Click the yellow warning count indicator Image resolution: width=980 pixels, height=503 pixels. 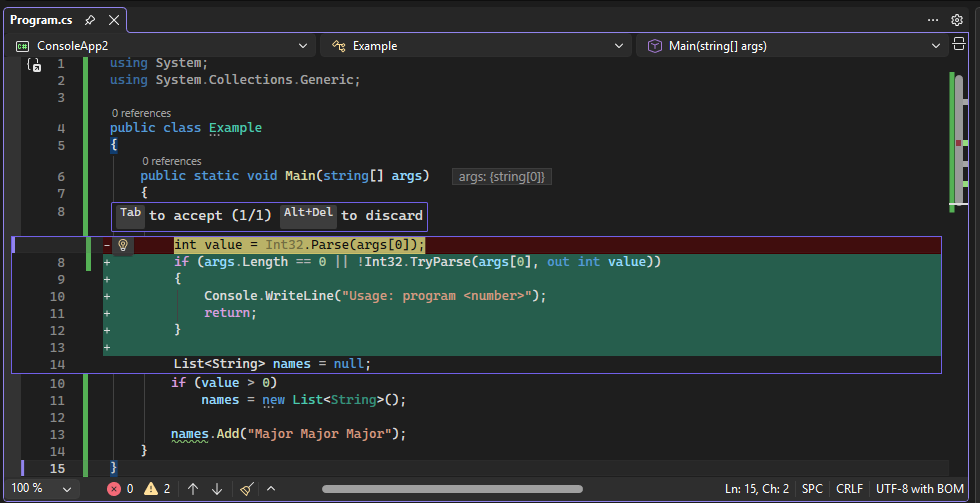tap(157, 489)
